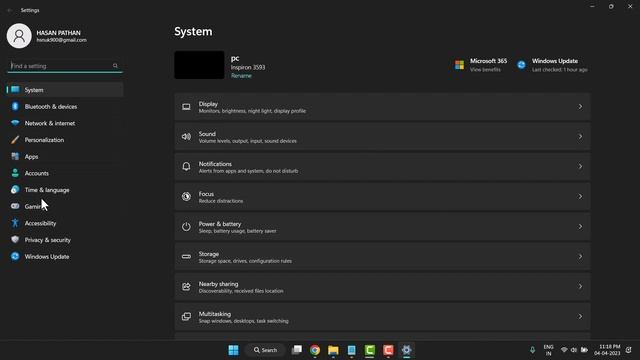Image resolution: width=640 pixels, height=360 pixels.
Task: Click the Apps icon in sidebar
Action: (15, 157)
